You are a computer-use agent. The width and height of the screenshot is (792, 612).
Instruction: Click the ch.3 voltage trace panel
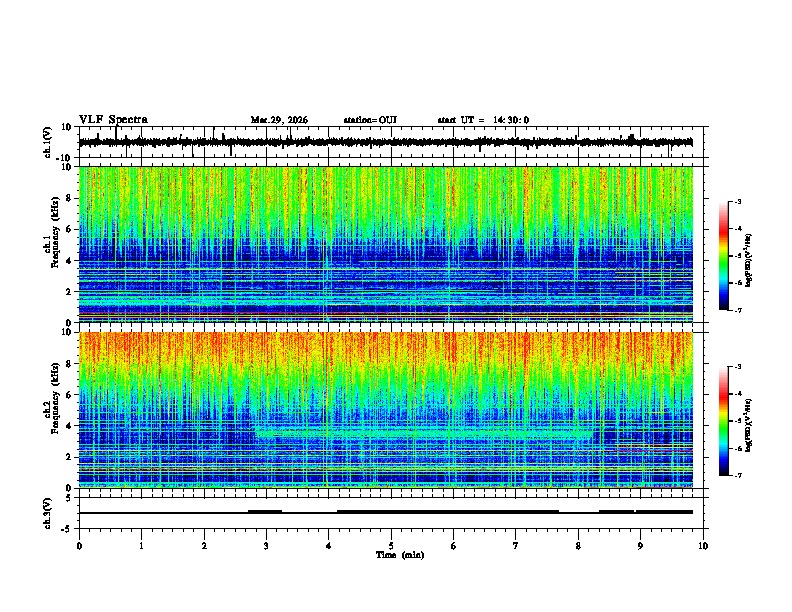393,513
